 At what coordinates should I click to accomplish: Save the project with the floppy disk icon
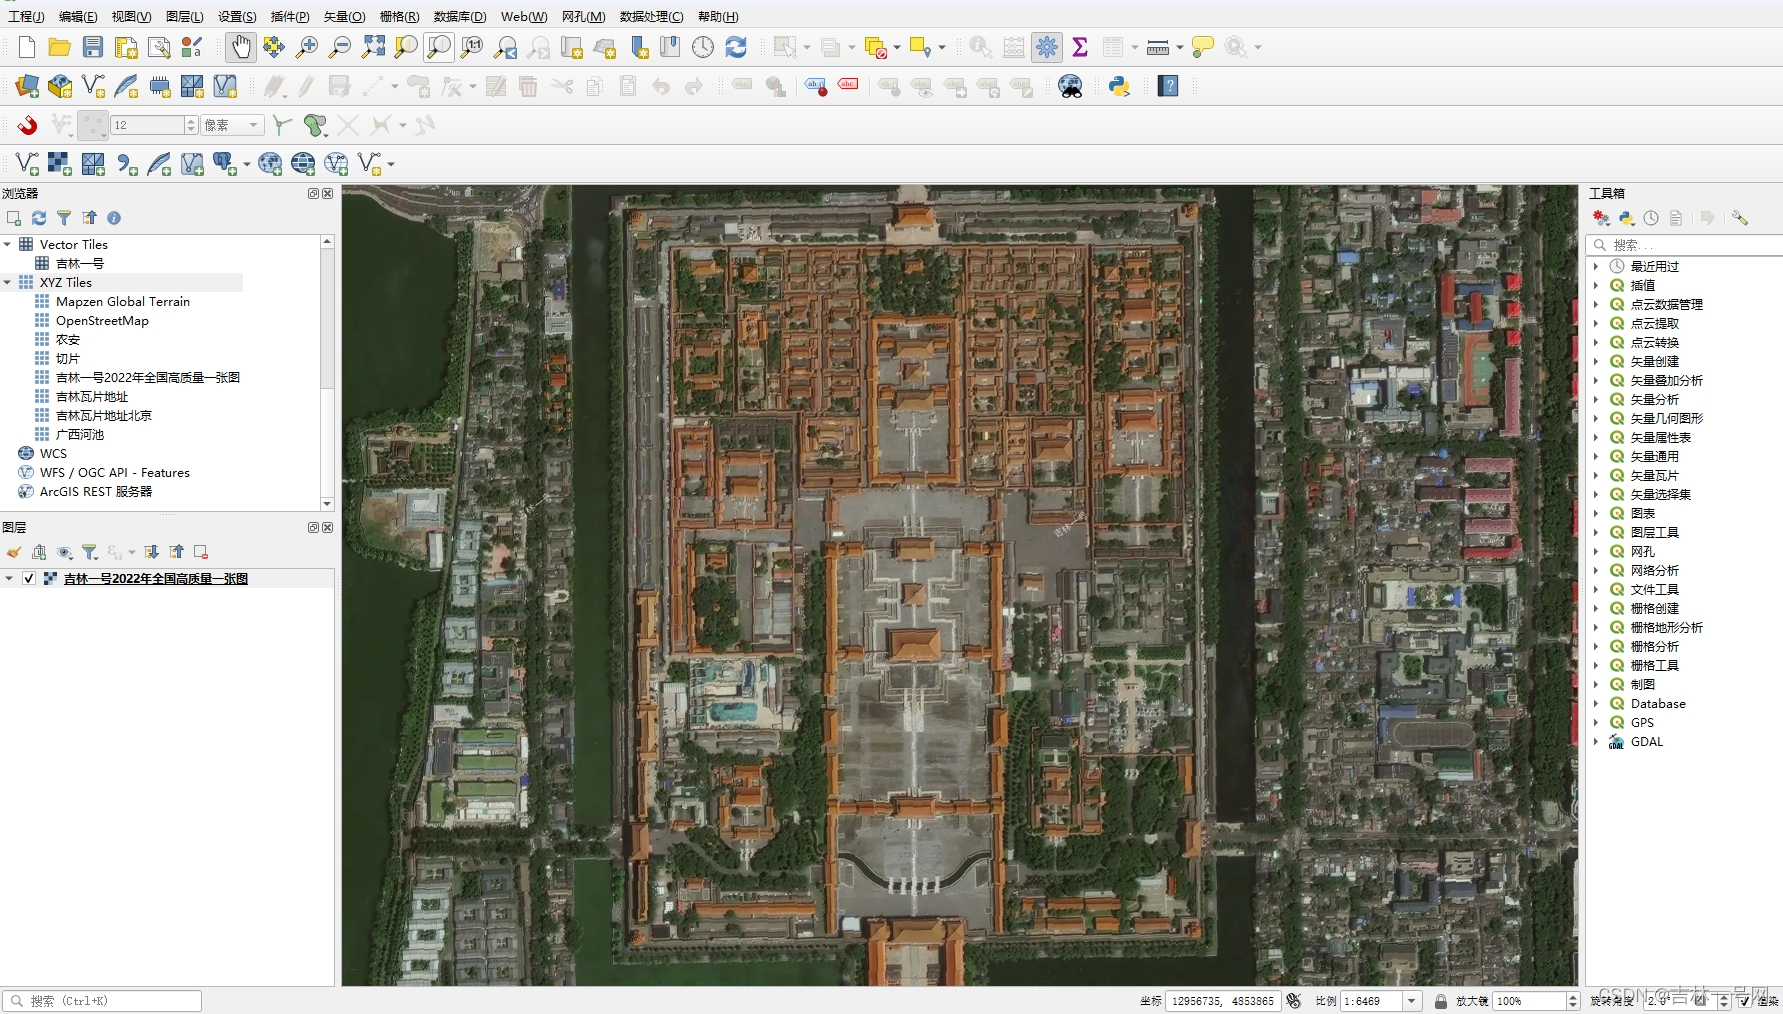pyautogui.click(x=93, y=47)
